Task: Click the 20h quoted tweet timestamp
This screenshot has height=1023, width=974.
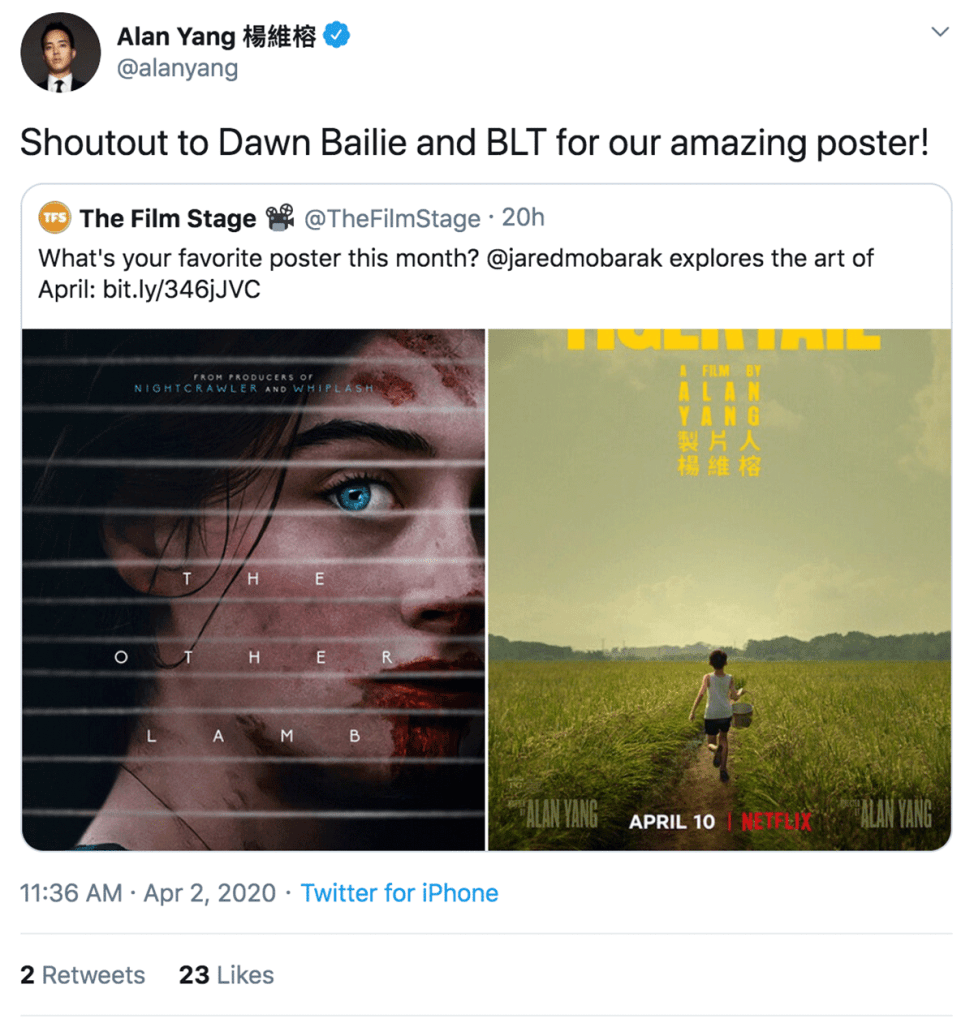Action: click(x=523, y=217)
